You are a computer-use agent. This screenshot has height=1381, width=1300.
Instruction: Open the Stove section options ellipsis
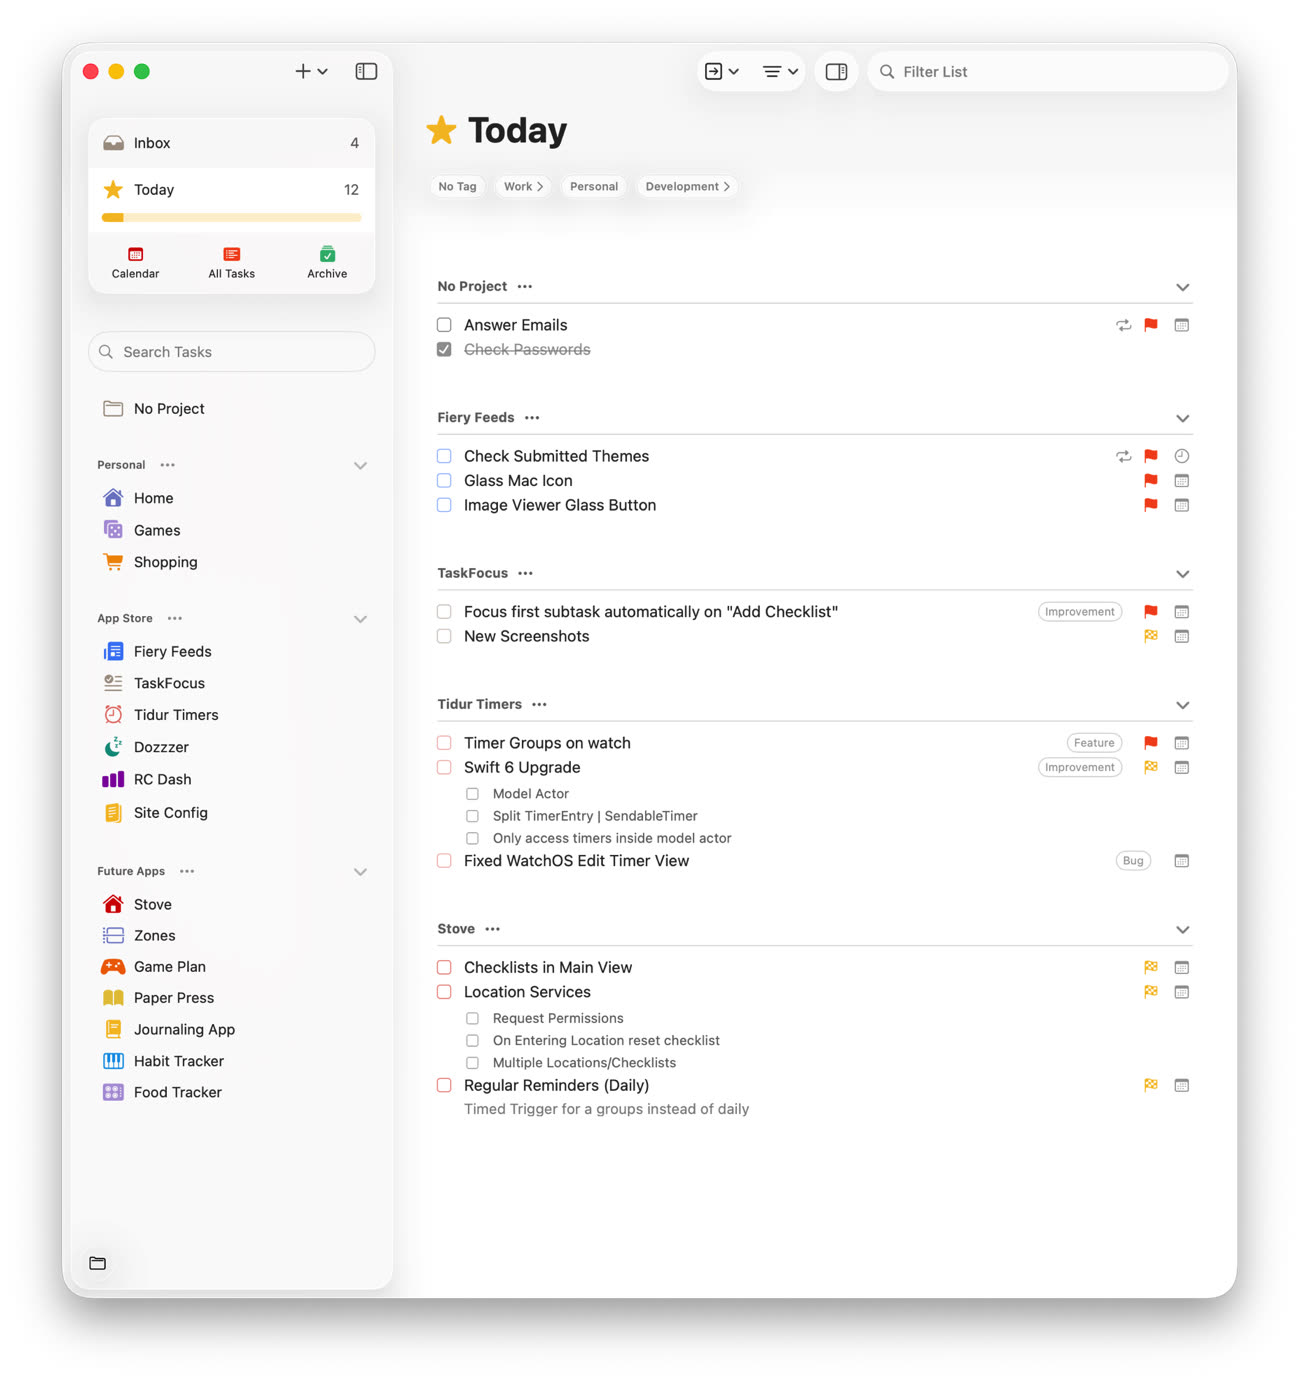click(x=492, y=929)
